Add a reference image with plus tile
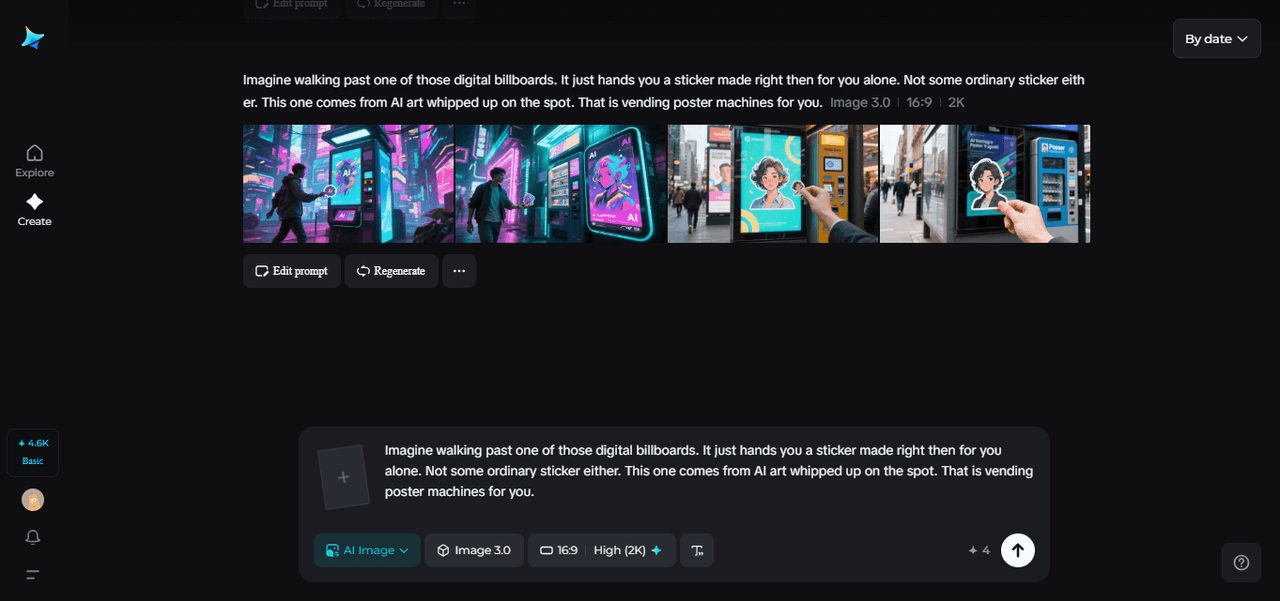The height and width of the screenshot is (601, 1280). (x=343, y=477)
